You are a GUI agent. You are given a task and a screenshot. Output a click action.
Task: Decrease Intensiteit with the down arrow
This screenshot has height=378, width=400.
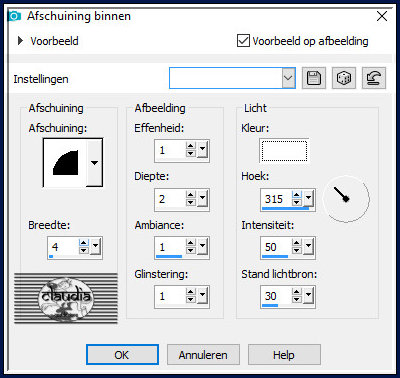297,251
